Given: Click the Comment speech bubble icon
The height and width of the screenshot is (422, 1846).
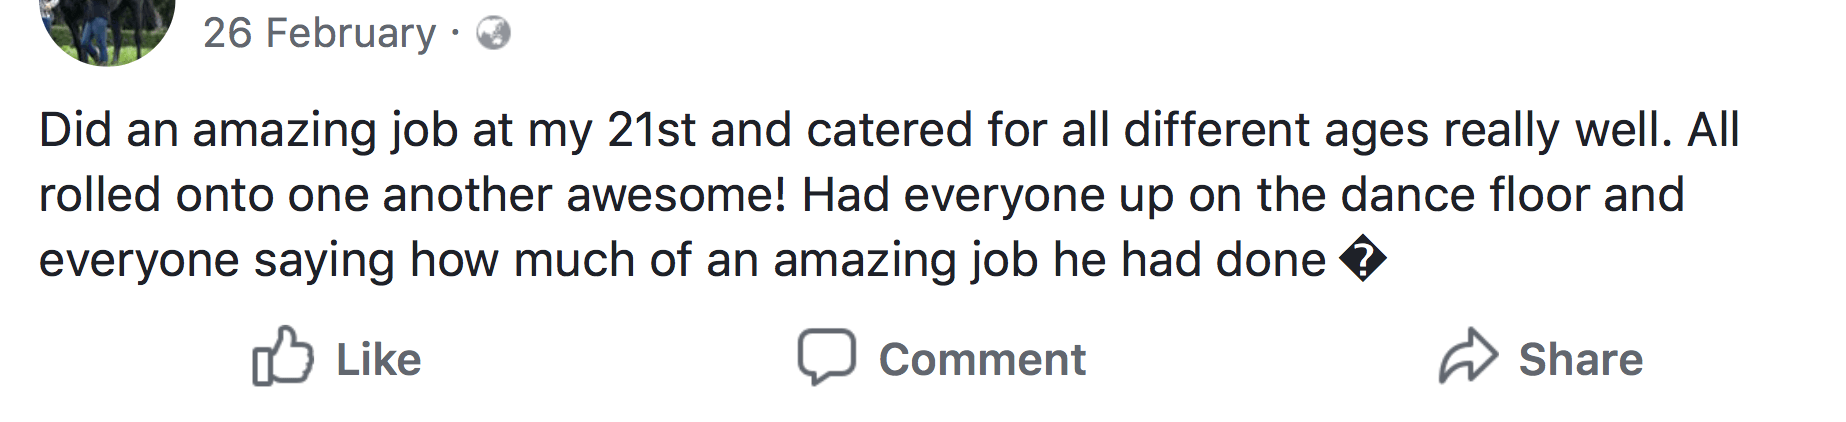Looking at the screenshot, I should 826,357.
